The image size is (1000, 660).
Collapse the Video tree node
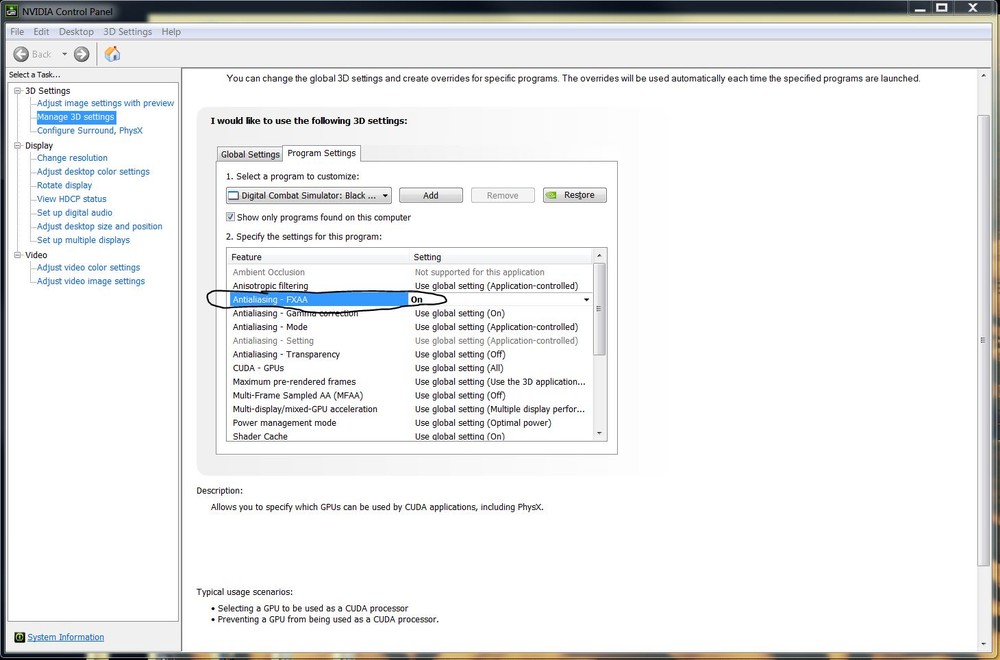(18, 255)
